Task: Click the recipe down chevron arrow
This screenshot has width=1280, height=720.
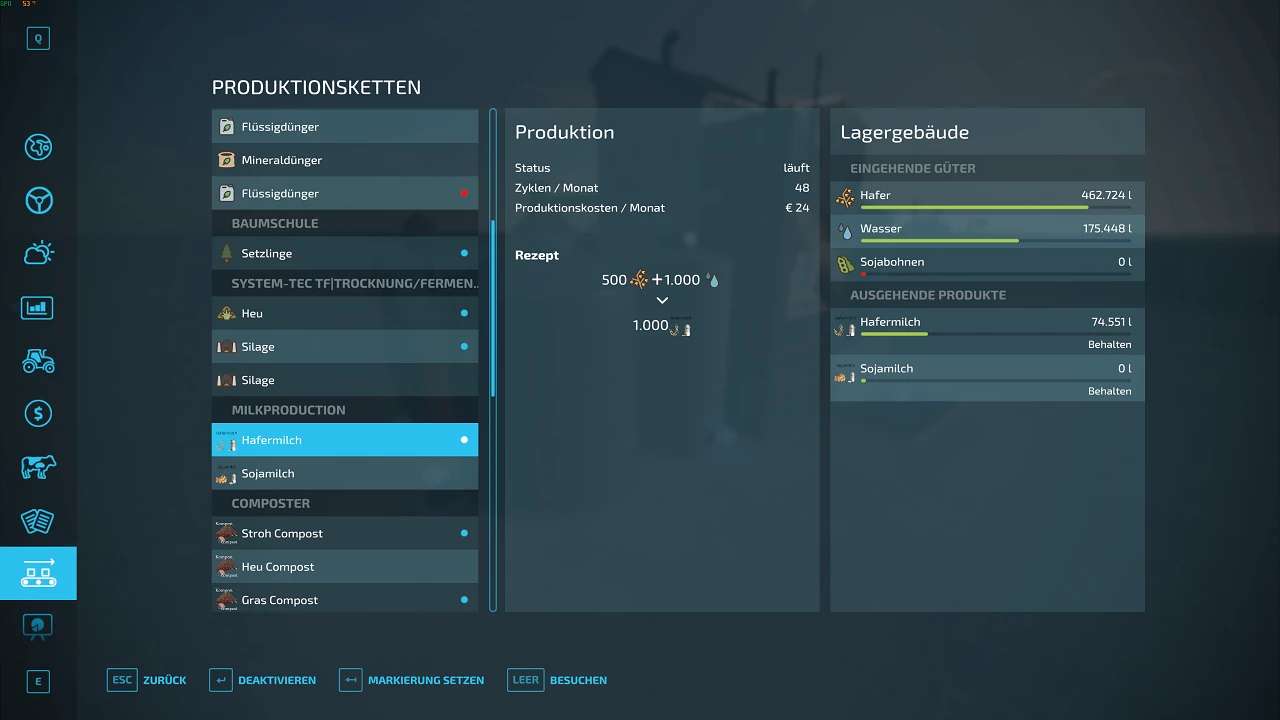Action: click(x=662, y=301)
